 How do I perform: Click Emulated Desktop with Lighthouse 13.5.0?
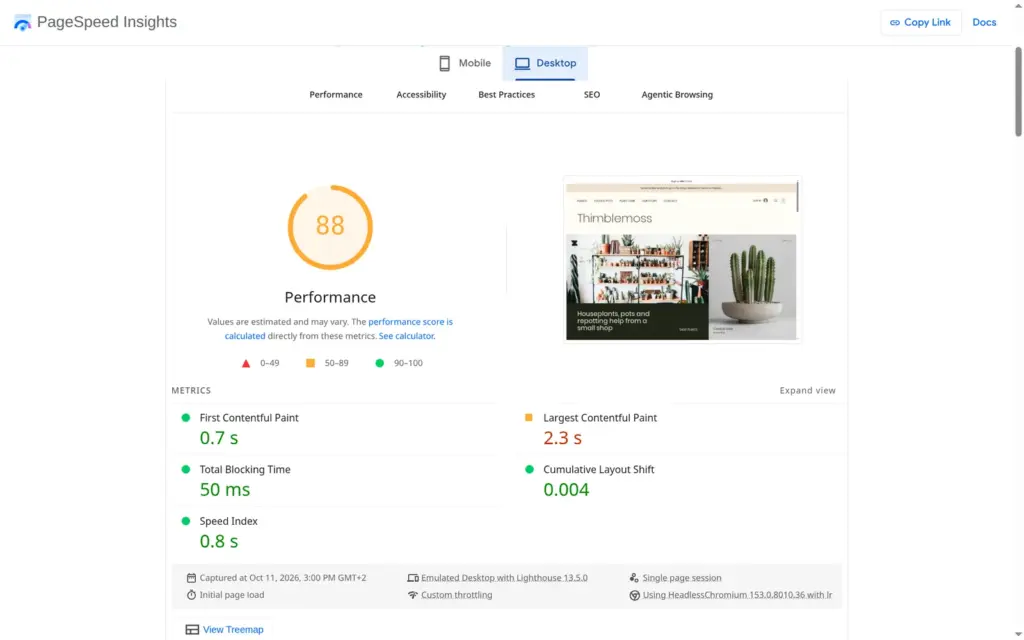pyautogui.click(x=504, y=578)
